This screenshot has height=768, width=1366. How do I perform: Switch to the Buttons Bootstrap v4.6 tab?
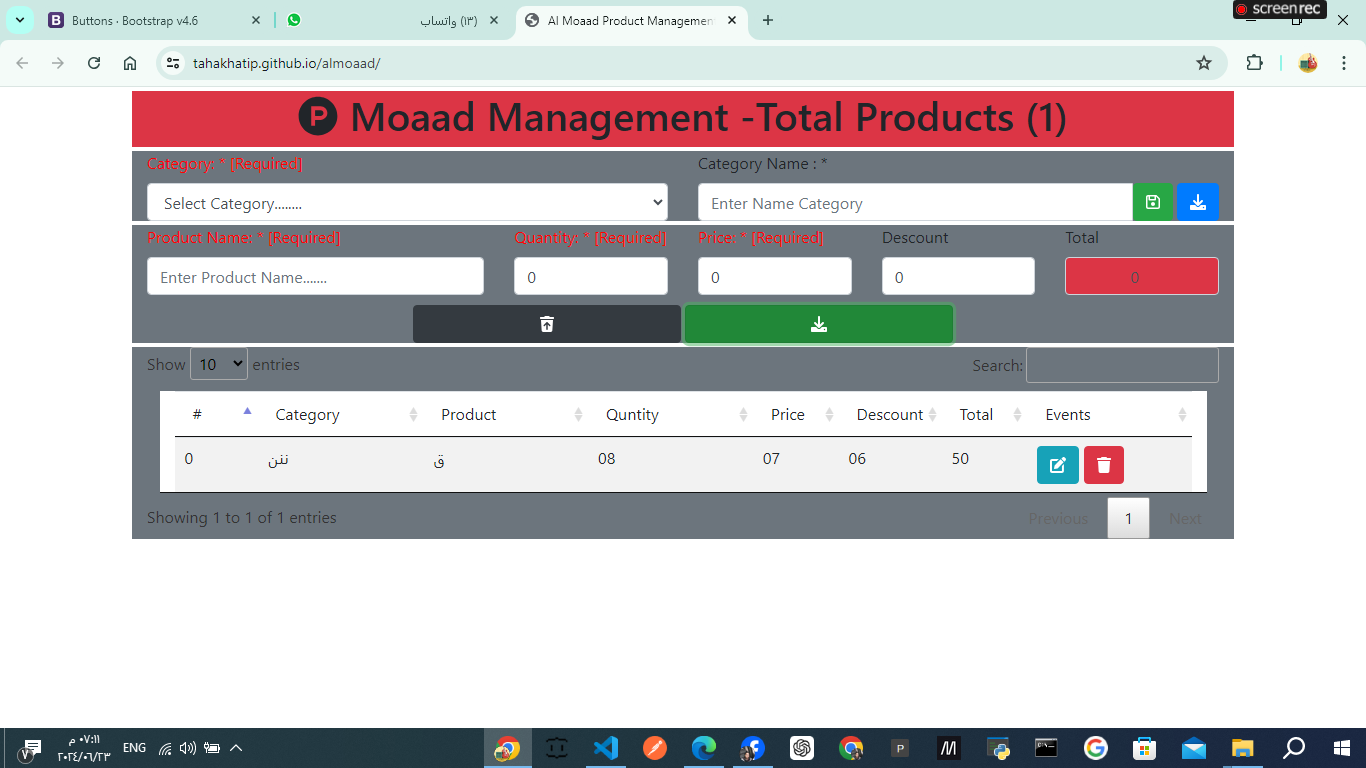pos(156,20)
